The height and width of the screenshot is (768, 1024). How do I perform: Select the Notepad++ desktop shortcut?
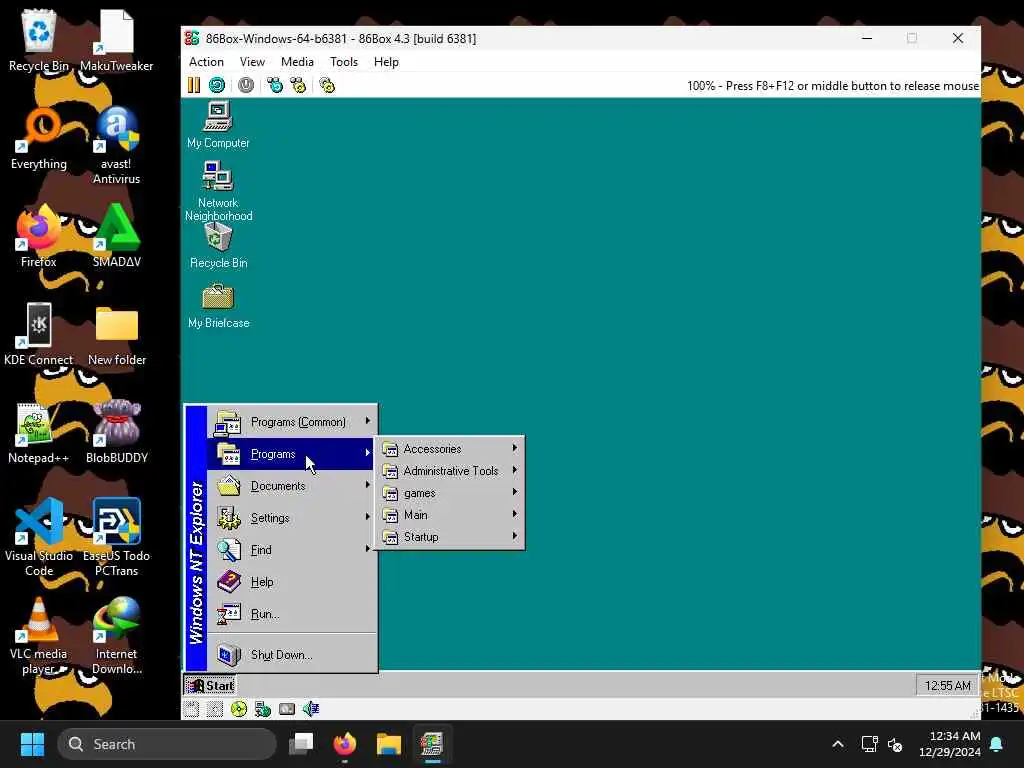[x=39, y=432]
